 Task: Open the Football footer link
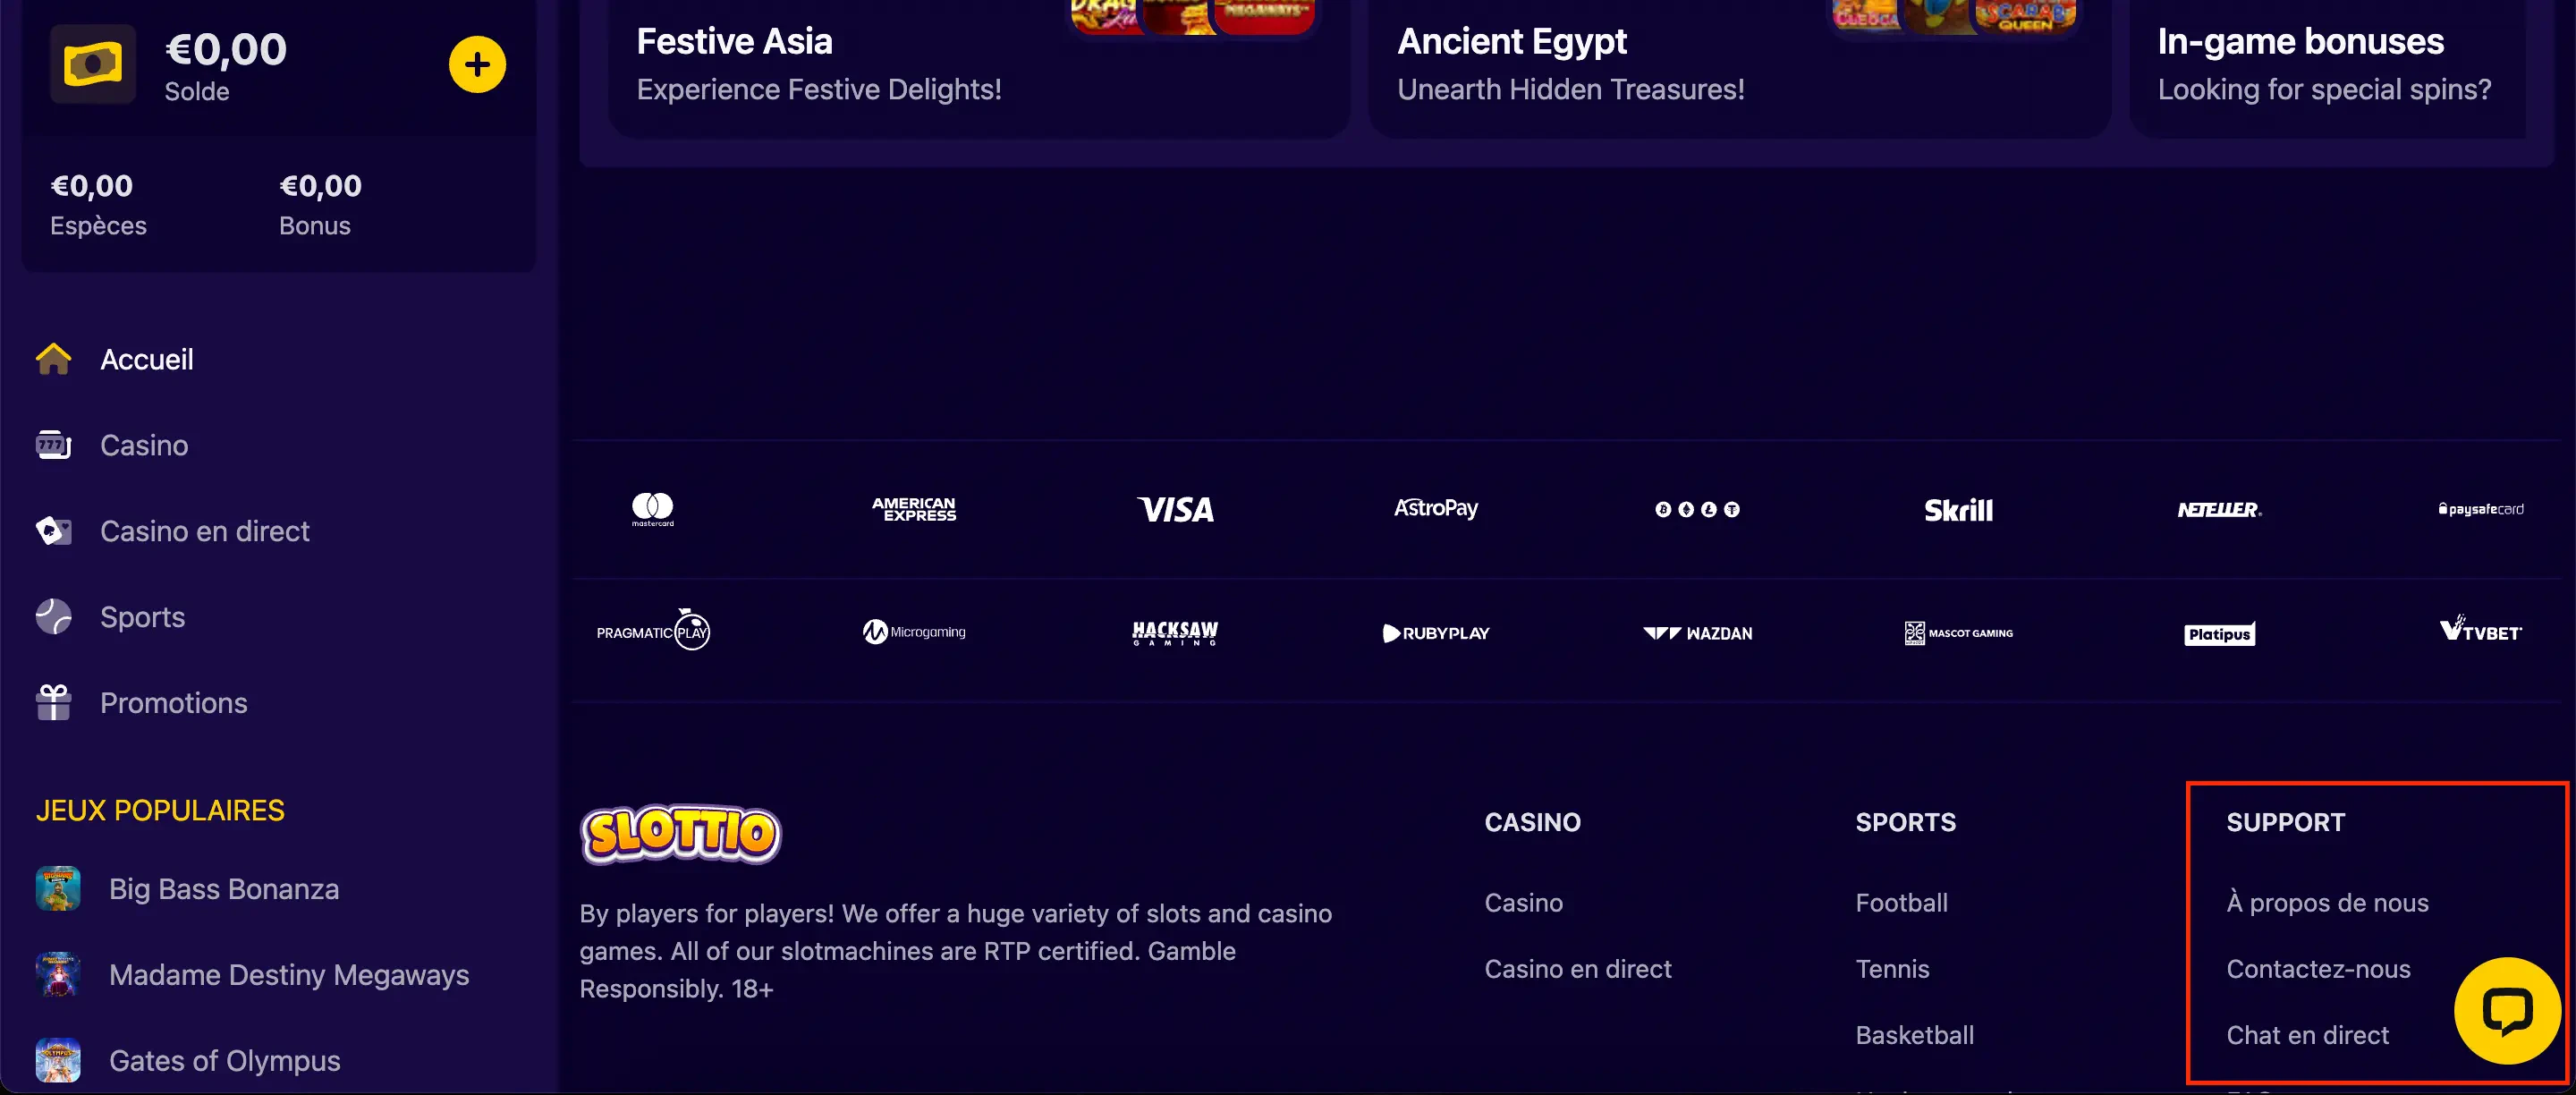tap(1901, 902)
